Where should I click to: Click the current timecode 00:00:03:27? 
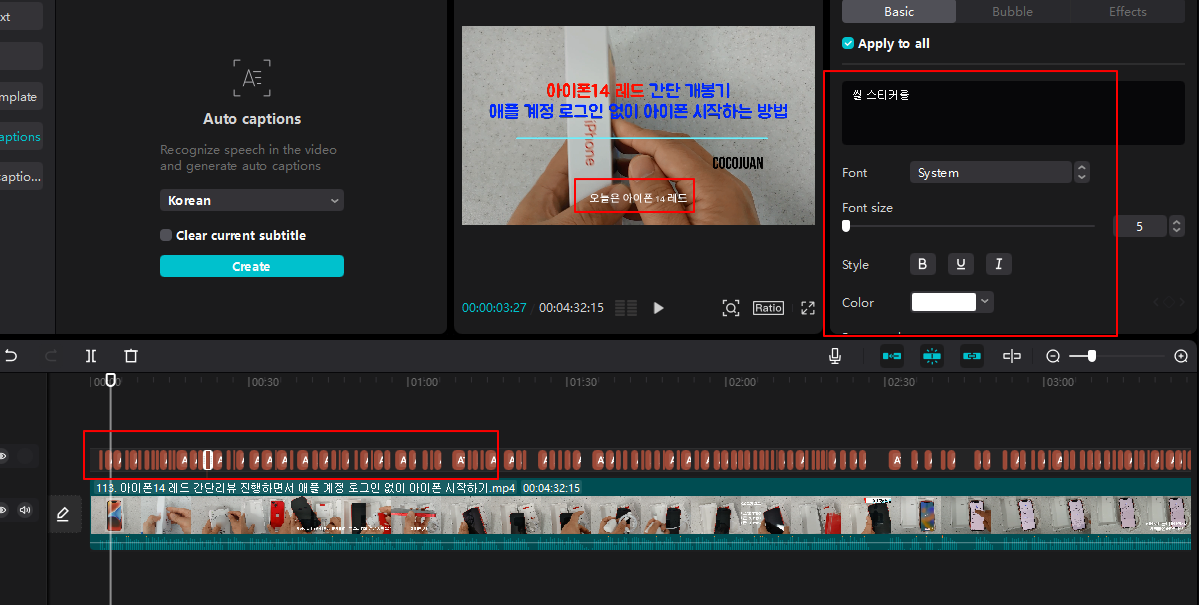click(x=494, y=307)
